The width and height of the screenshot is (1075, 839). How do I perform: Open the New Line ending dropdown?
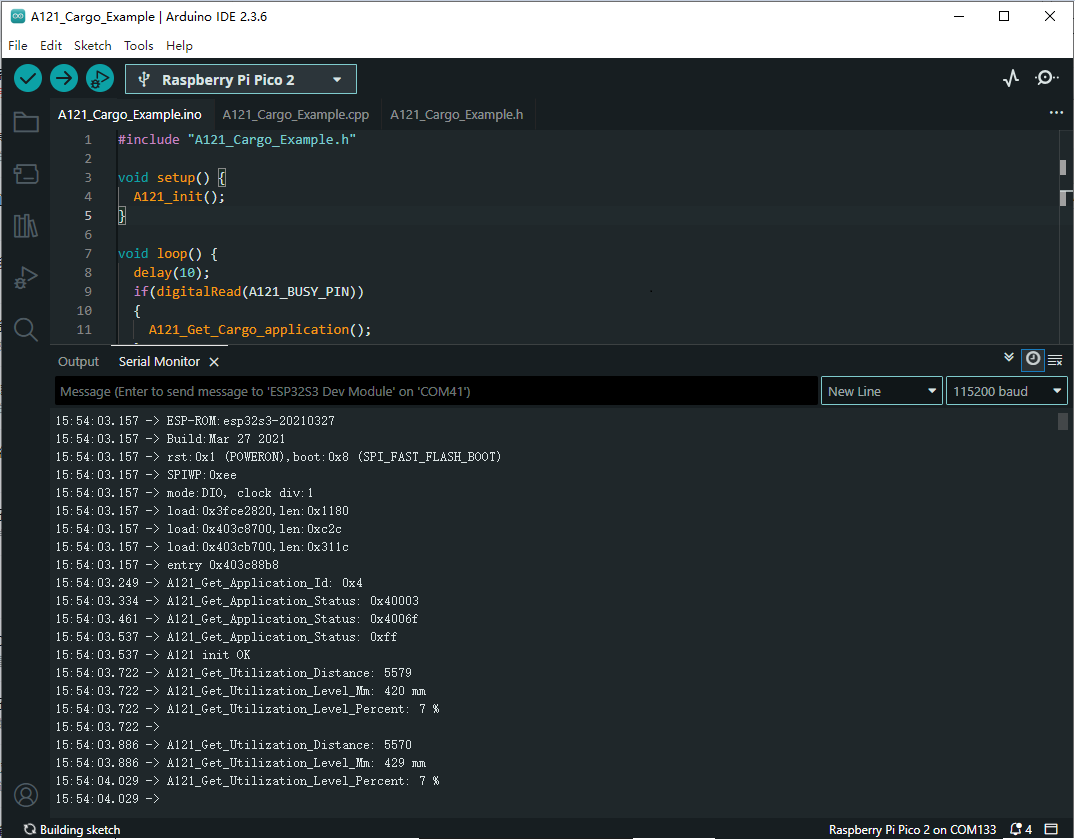pyautogui.click(x=882, y=391)
